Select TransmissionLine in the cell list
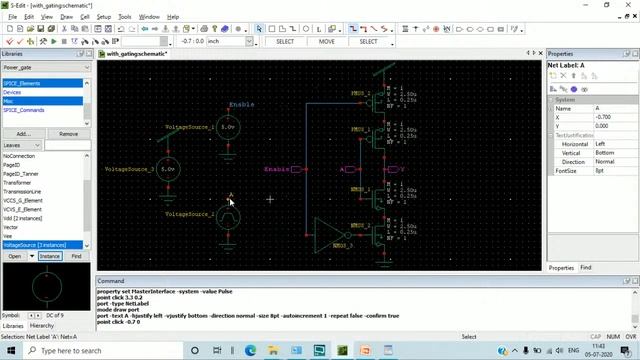This screenshot has width=640, height=360. tap(42, 191)
